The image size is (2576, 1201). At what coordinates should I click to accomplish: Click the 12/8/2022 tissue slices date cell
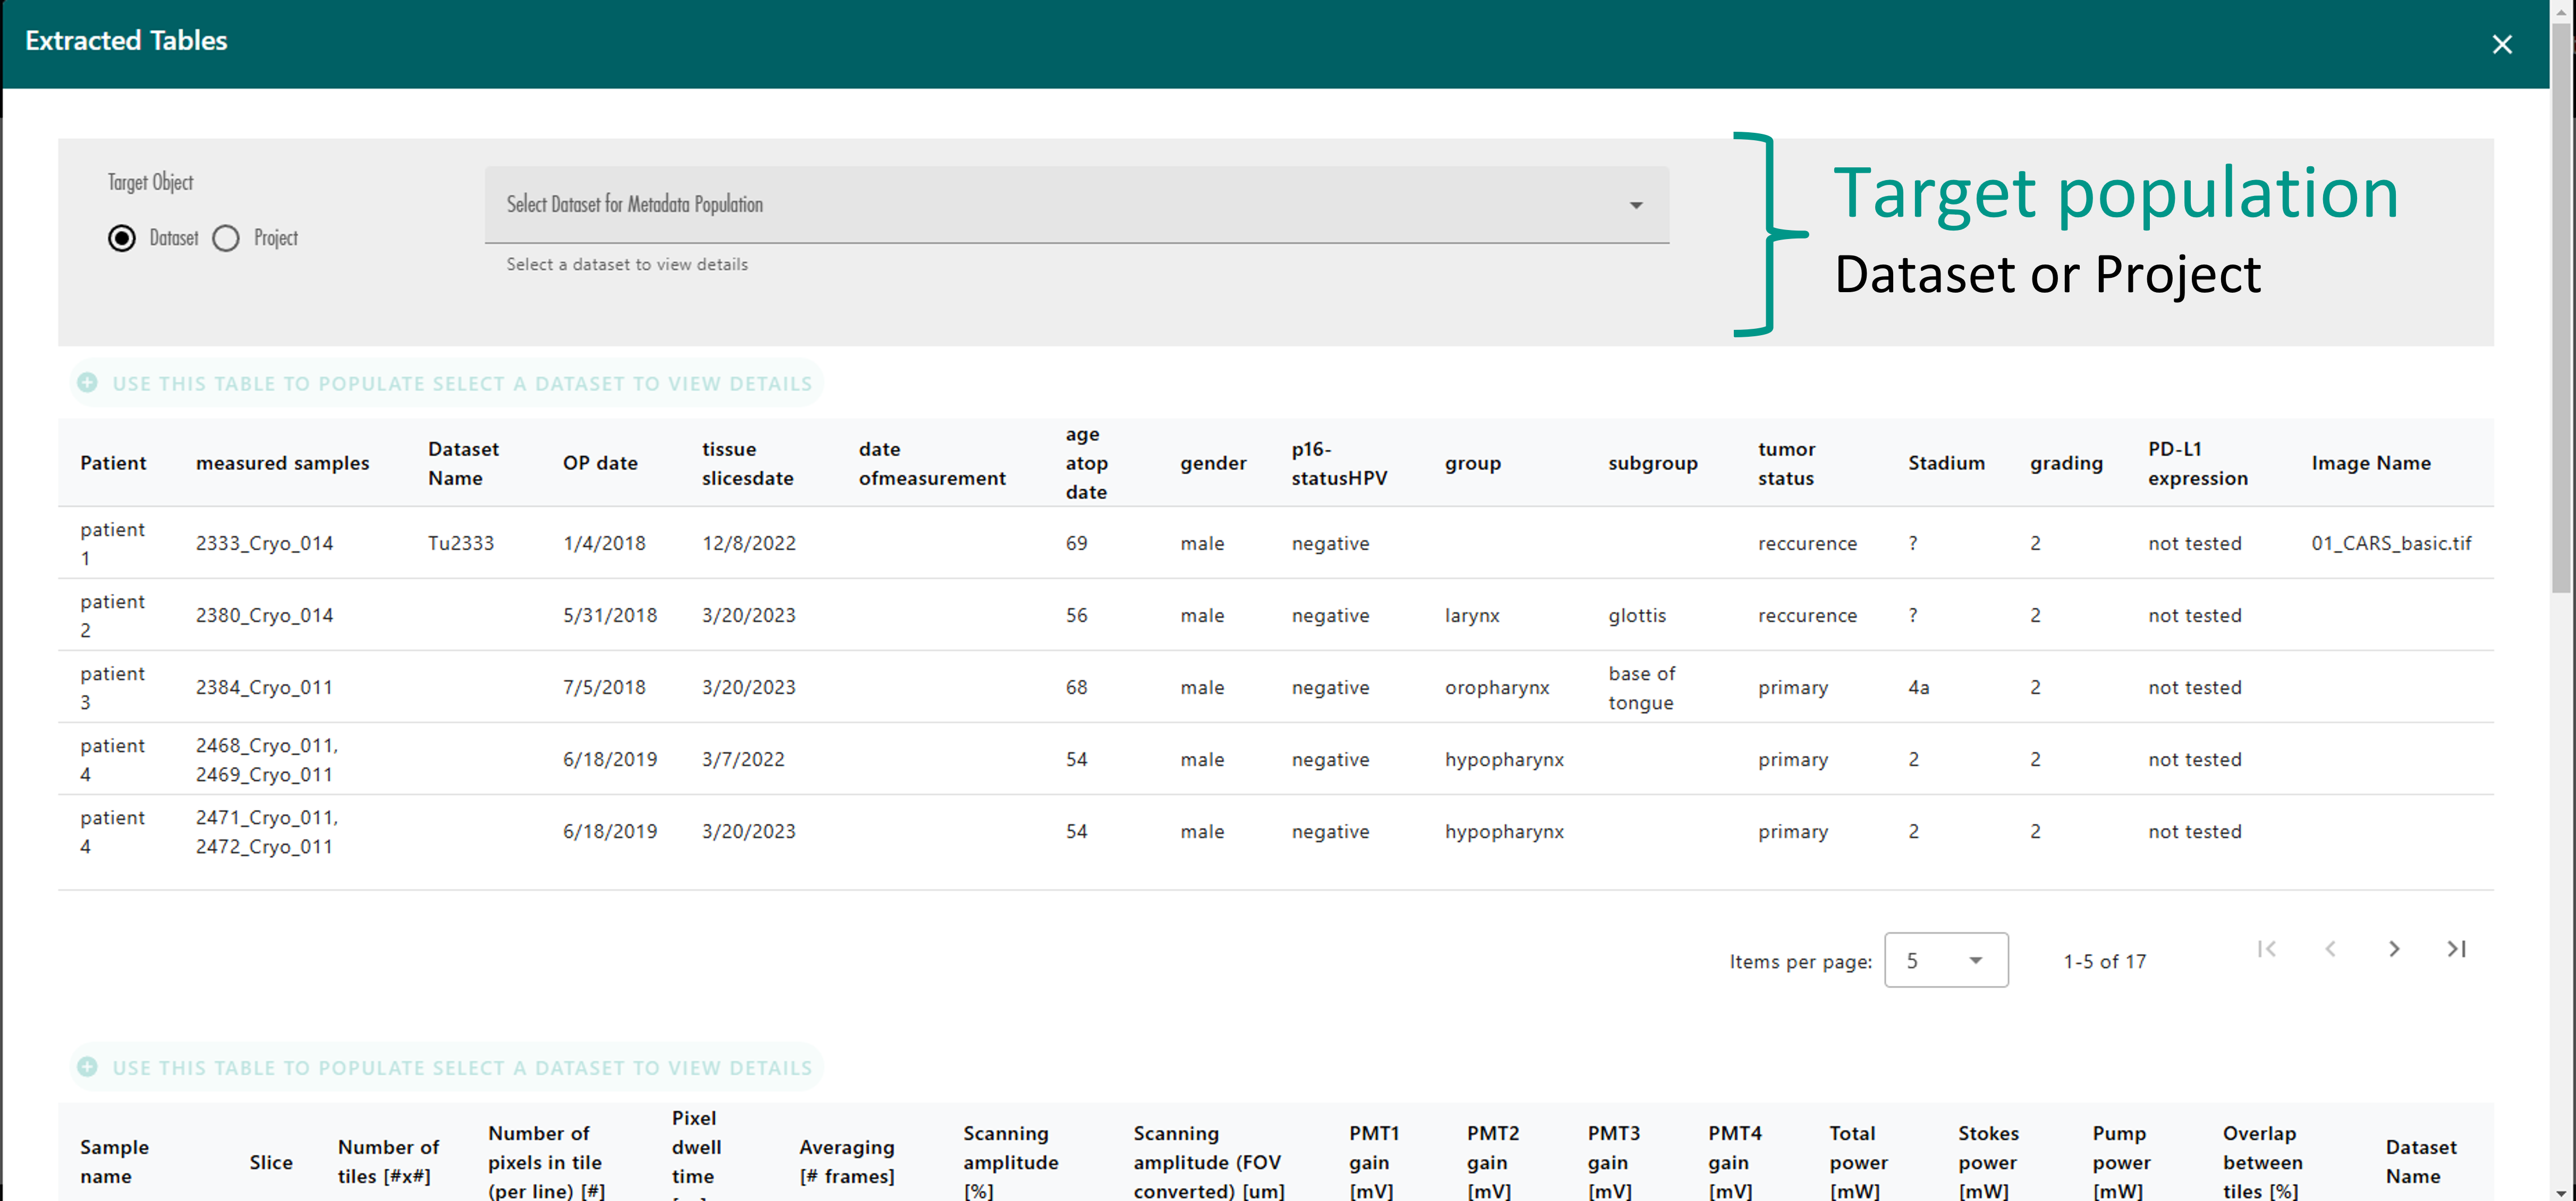pyautogui.click(x=749, y=543)
